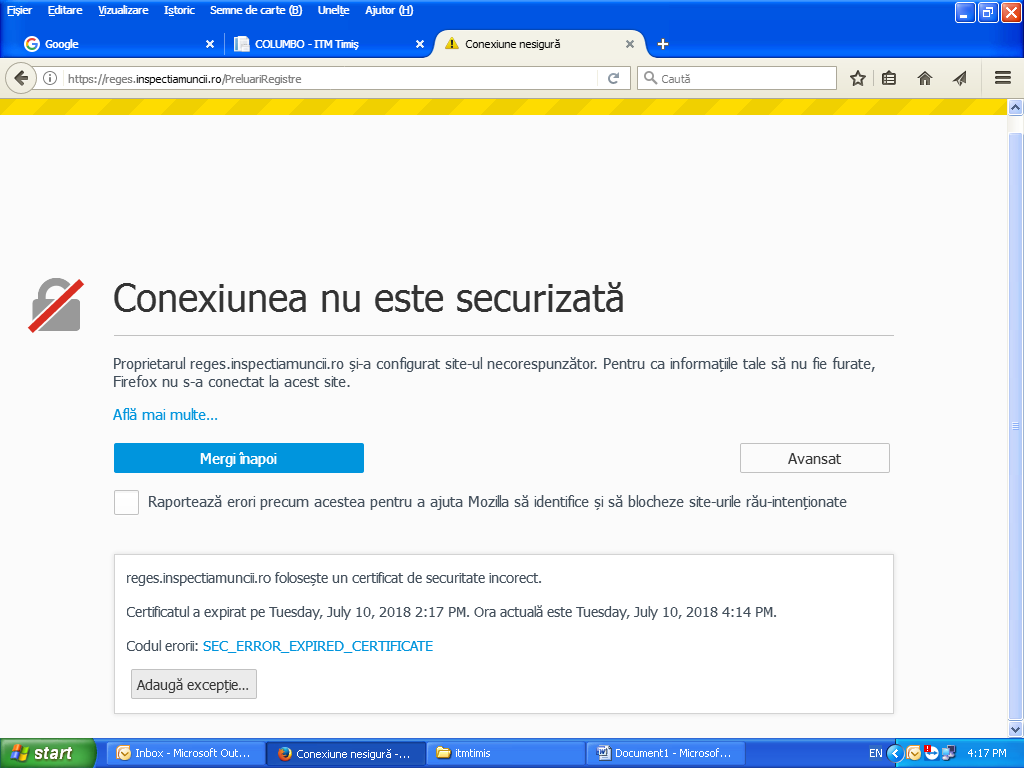Expand hidden system tray icons arrow
The image size is (1024, 768).
pos(895,753)
